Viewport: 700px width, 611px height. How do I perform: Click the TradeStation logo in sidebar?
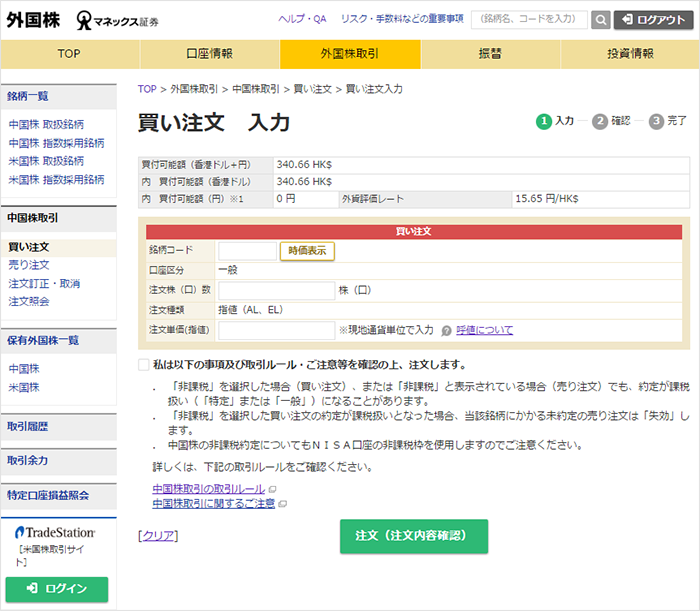pos(56,532)
